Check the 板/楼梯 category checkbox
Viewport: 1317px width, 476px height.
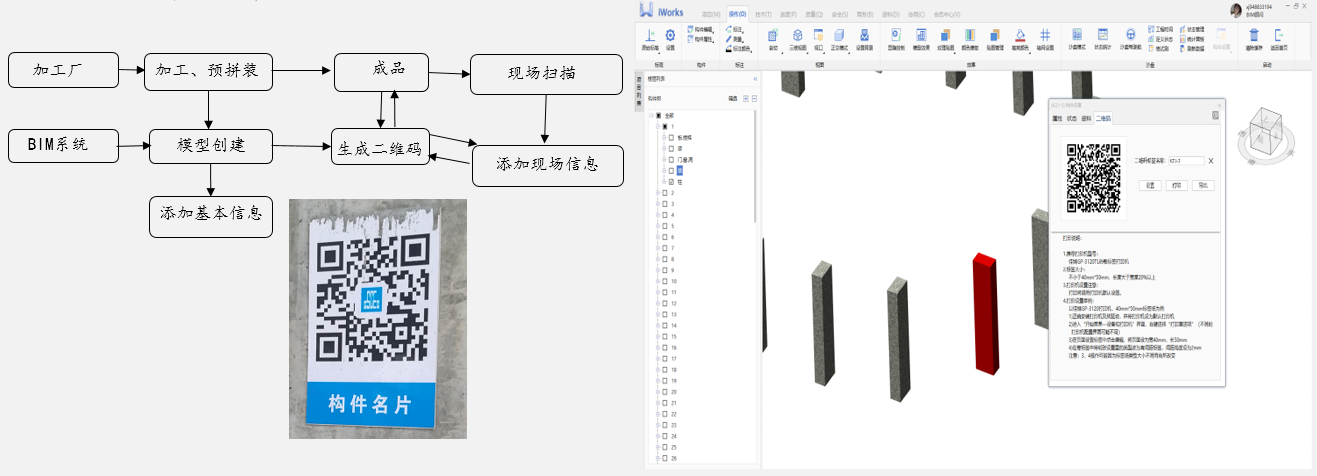click(671, 138)
